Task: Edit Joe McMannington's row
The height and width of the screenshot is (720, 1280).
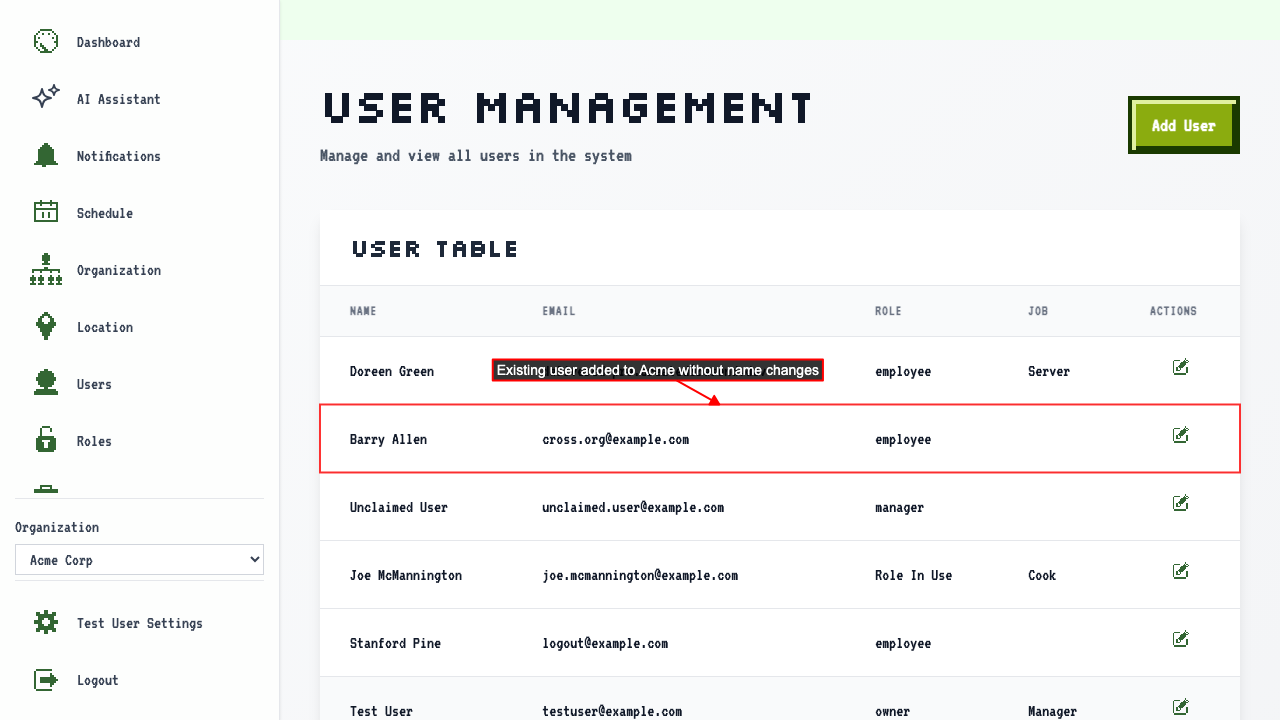Action: click(x=1181, y=571)
